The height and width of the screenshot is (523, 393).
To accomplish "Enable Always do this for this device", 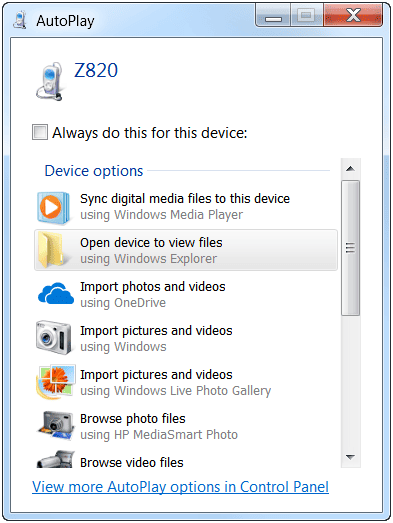I will coord(40,132).
